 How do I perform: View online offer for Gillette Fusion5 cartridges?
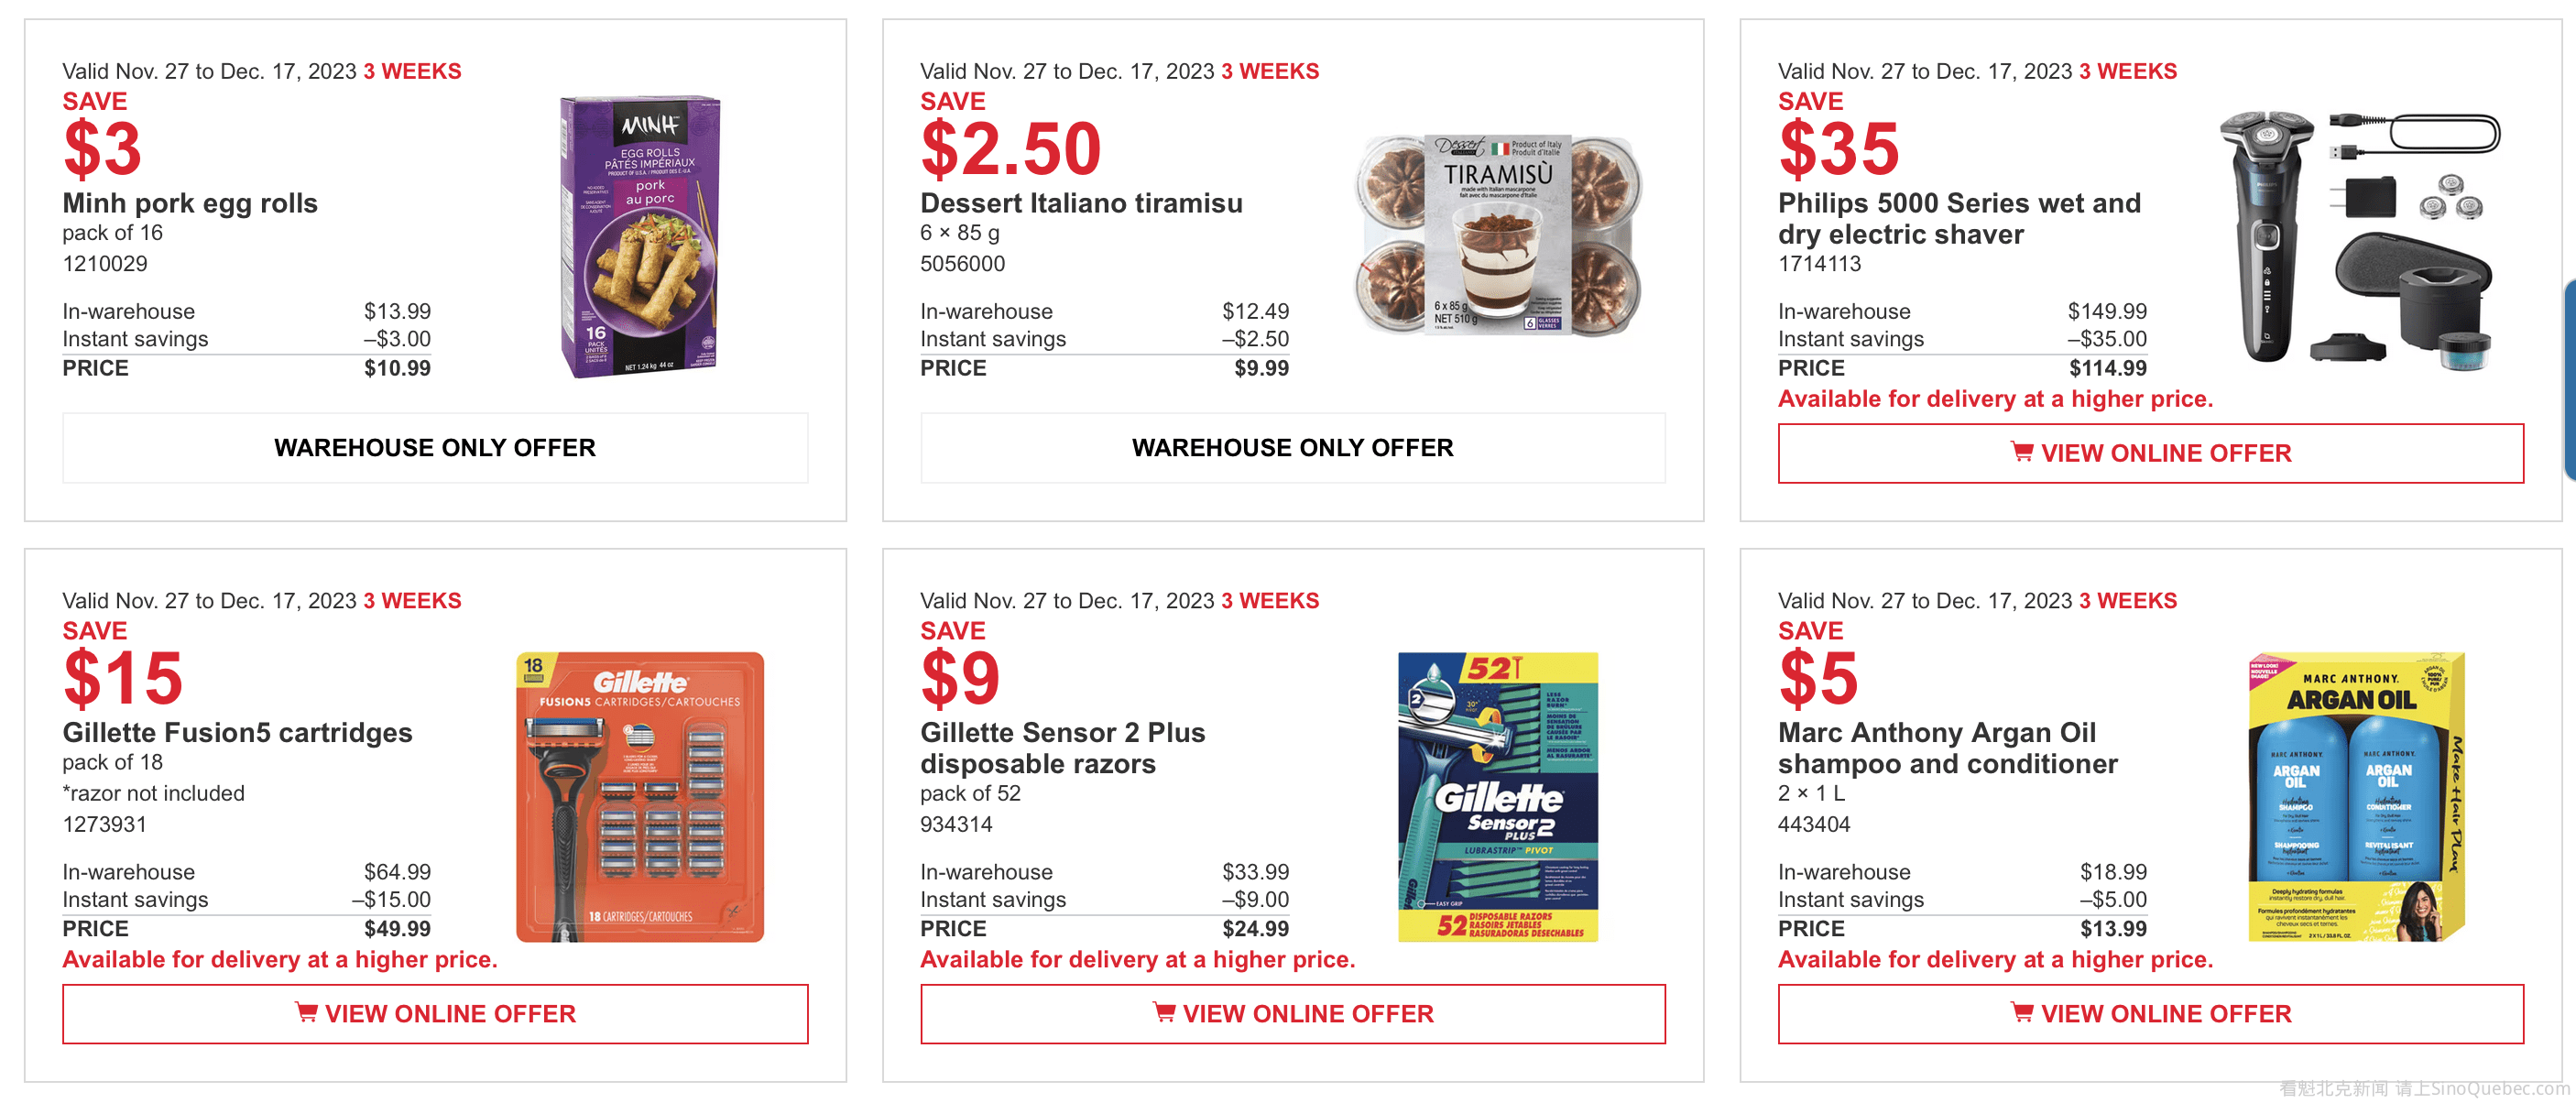click(x=435, y=1013)
